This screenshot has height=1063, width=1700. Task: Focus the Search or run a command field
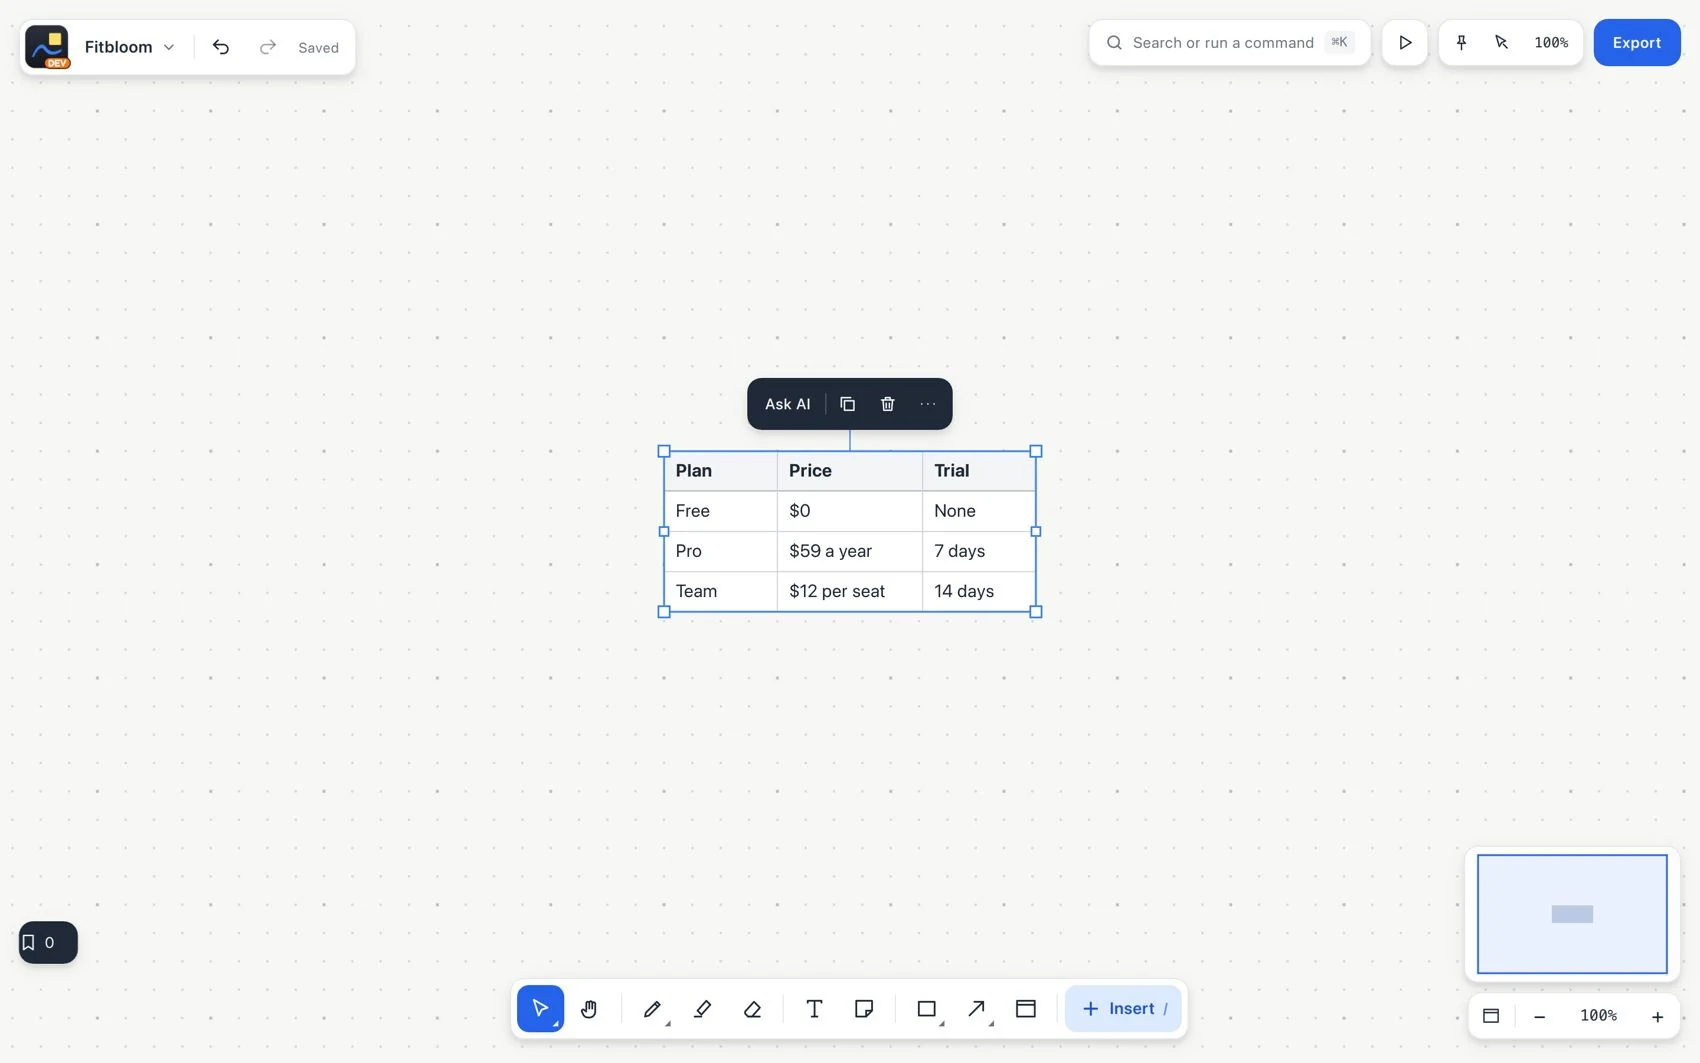click(1229, 43)
